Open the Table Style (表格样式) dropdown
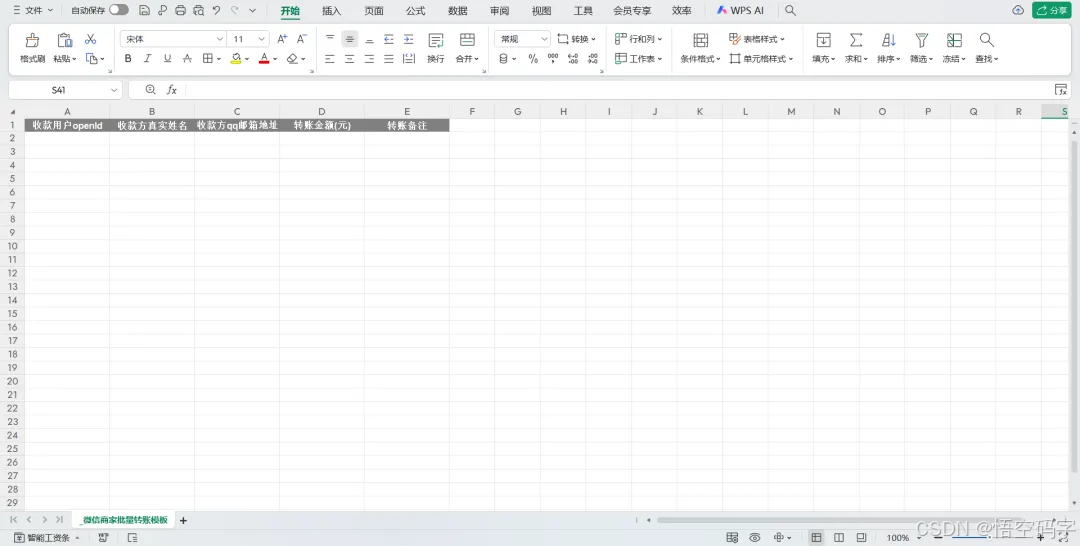The image size is (1080, 546). click(756, 39)
